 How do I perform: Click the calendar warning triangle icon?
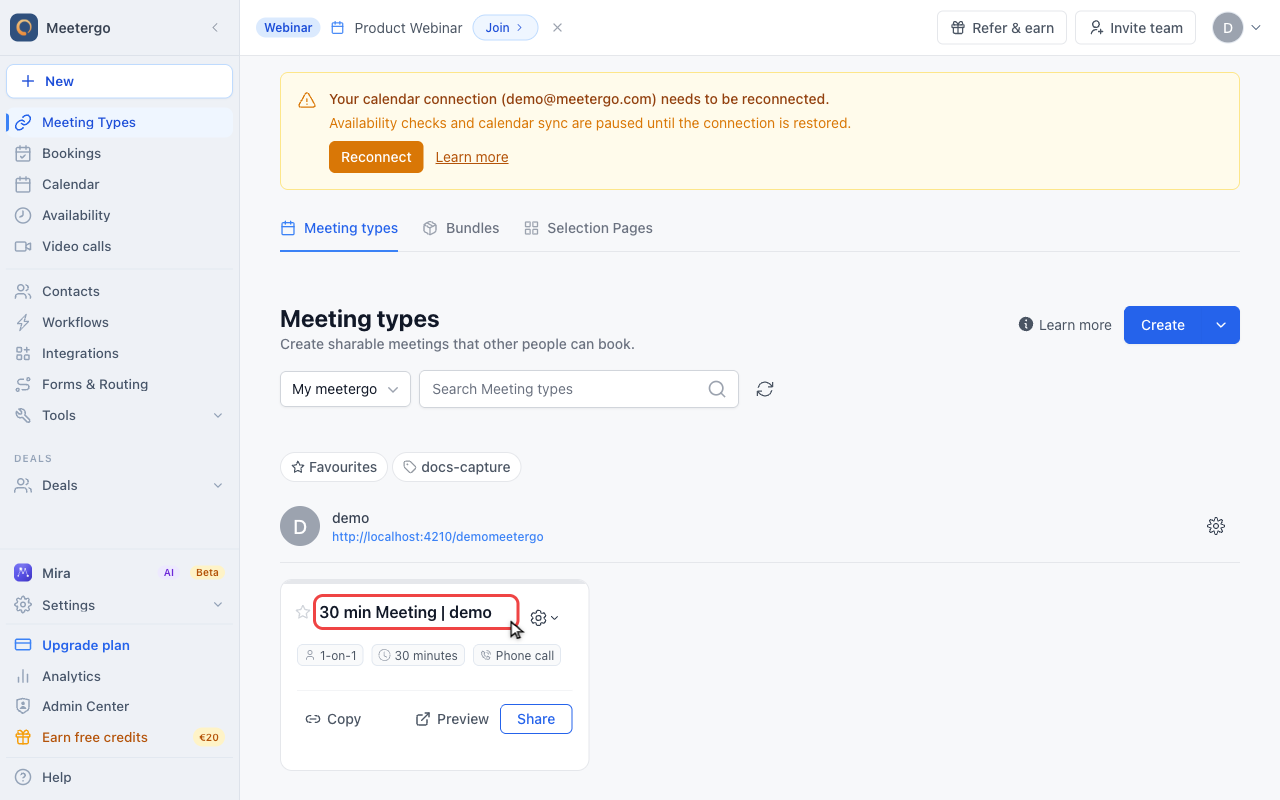pos(307,100)
